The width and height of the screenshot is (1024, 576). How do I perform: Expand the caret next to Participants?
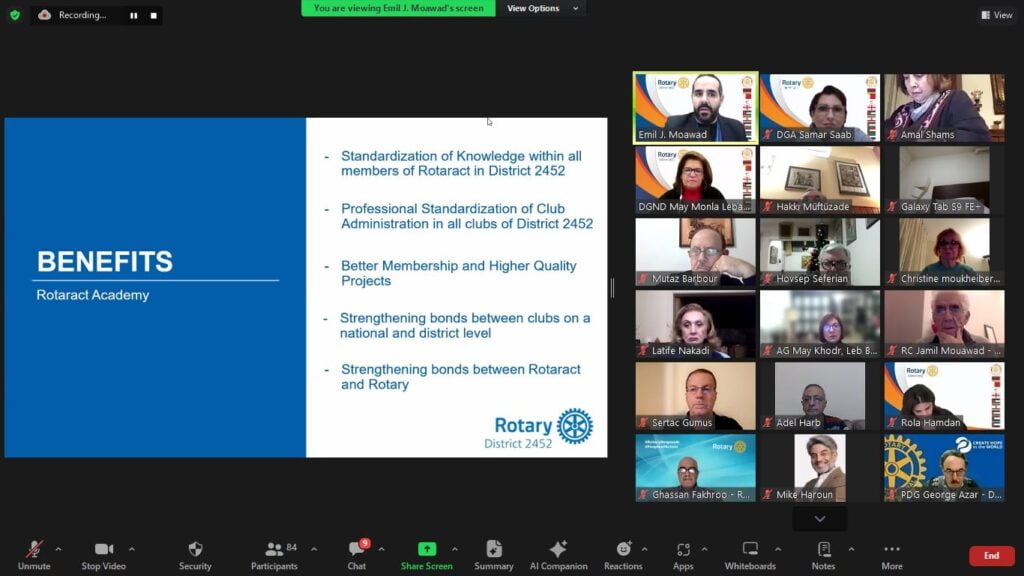coord(314,549)
